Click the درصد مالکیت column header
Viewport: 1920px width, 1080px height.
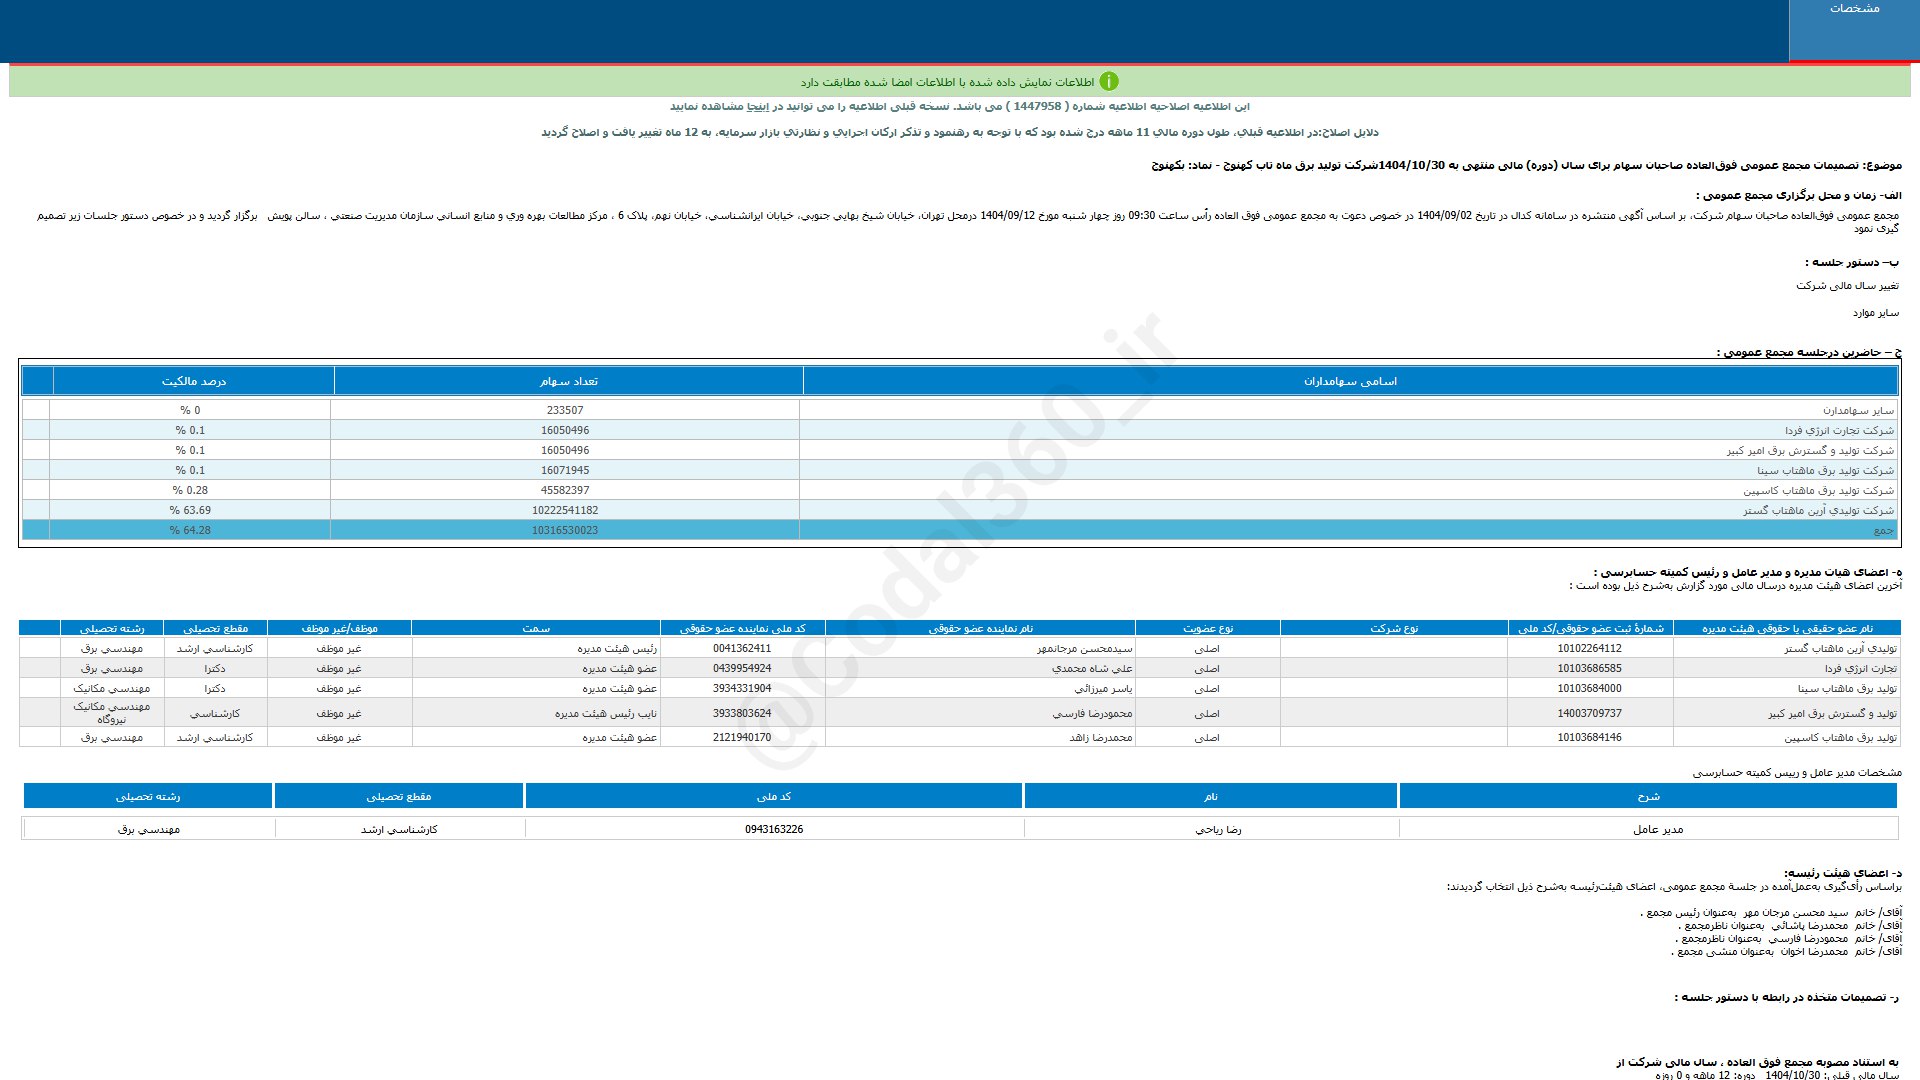(194, 381)
